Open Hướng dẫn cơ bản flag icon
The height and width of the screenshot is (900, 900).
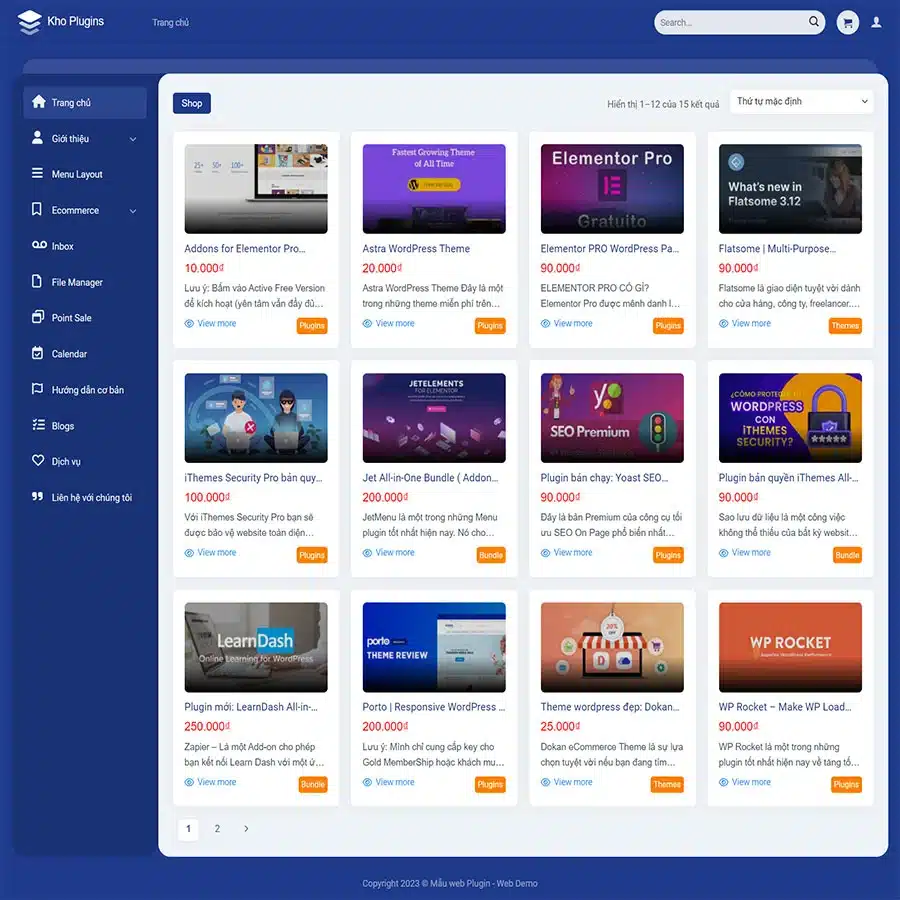36,389
